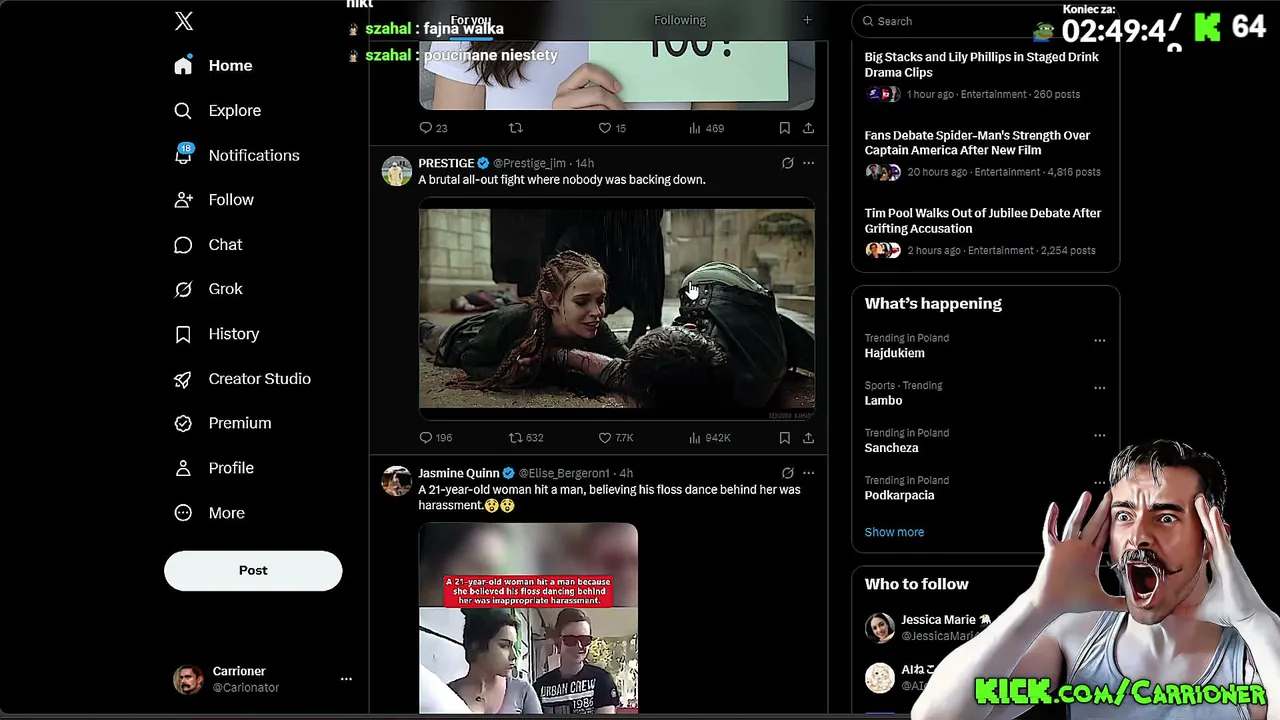This screenshot has height=720, width=1280.
Task: Click Show more under What's happening
Action: click(894, 532)
